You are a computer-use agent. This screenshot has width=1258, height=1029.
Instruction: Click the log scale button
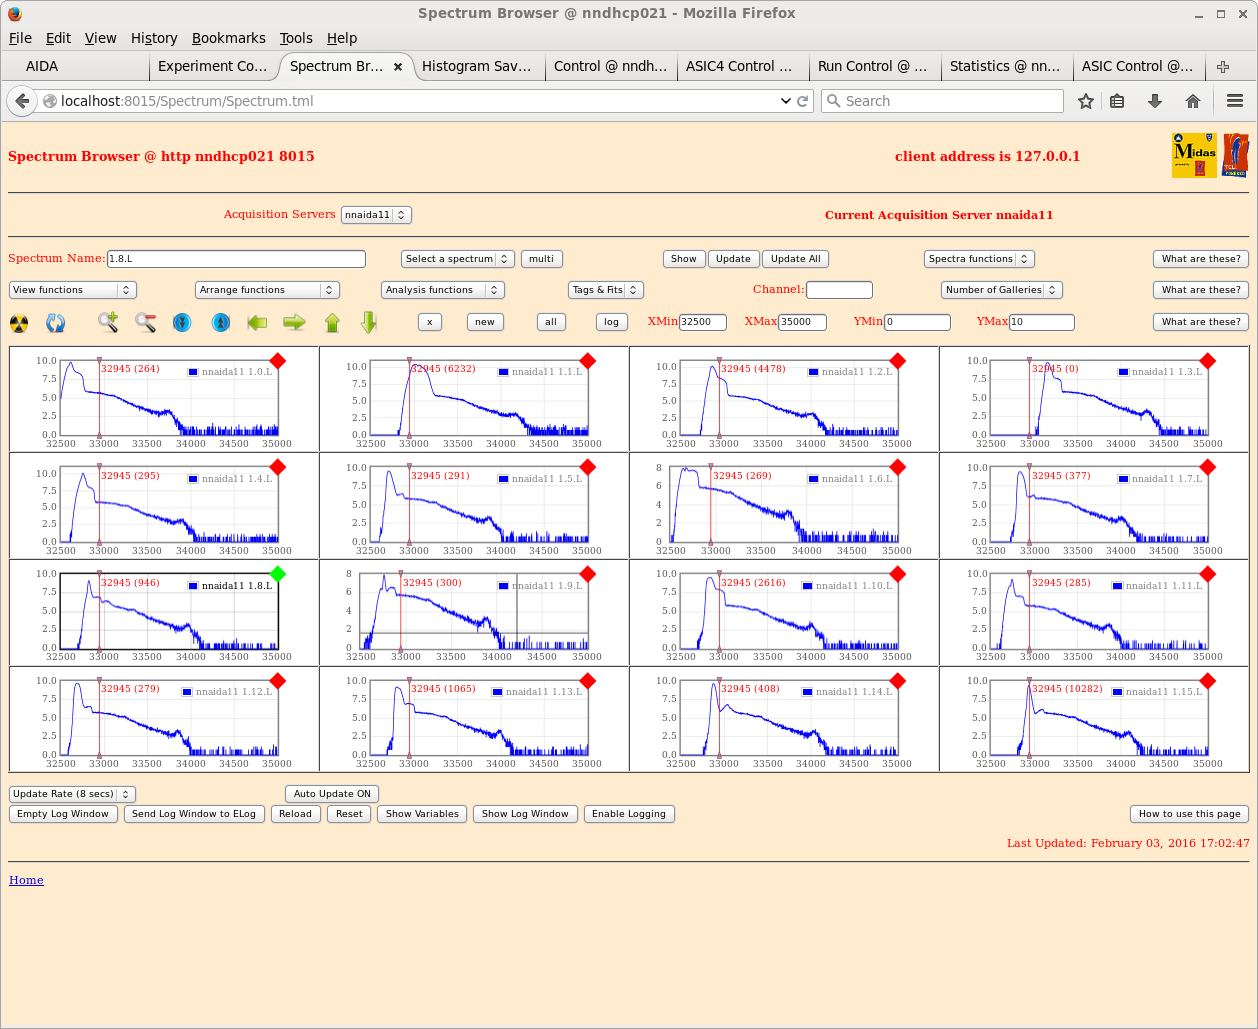pyautogui.click(x=611, y=322)
